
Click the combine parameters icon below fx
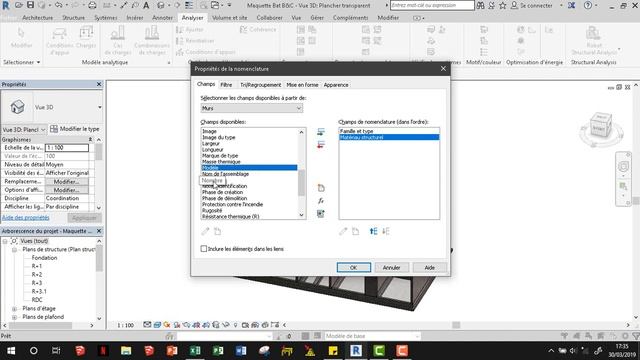321,213
